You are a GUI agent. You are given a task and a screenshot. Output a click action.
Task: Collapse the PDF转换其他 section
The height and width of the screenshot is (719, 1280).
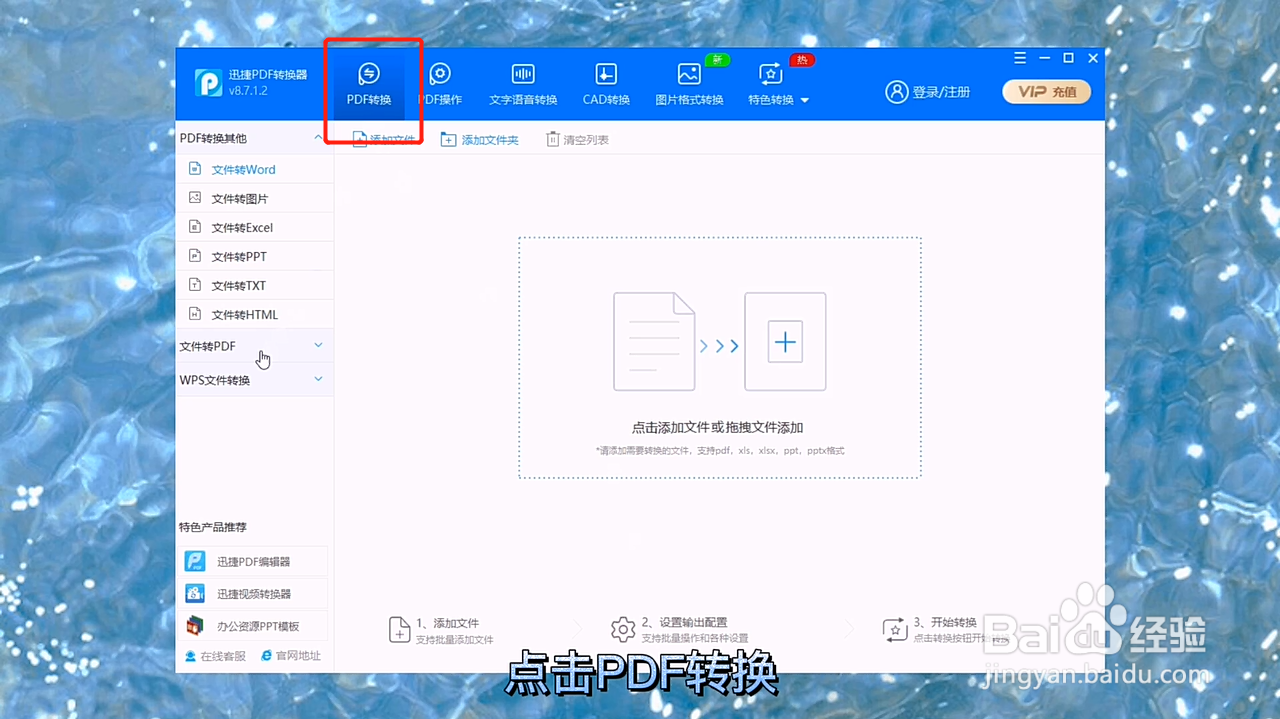coord(318,137)
